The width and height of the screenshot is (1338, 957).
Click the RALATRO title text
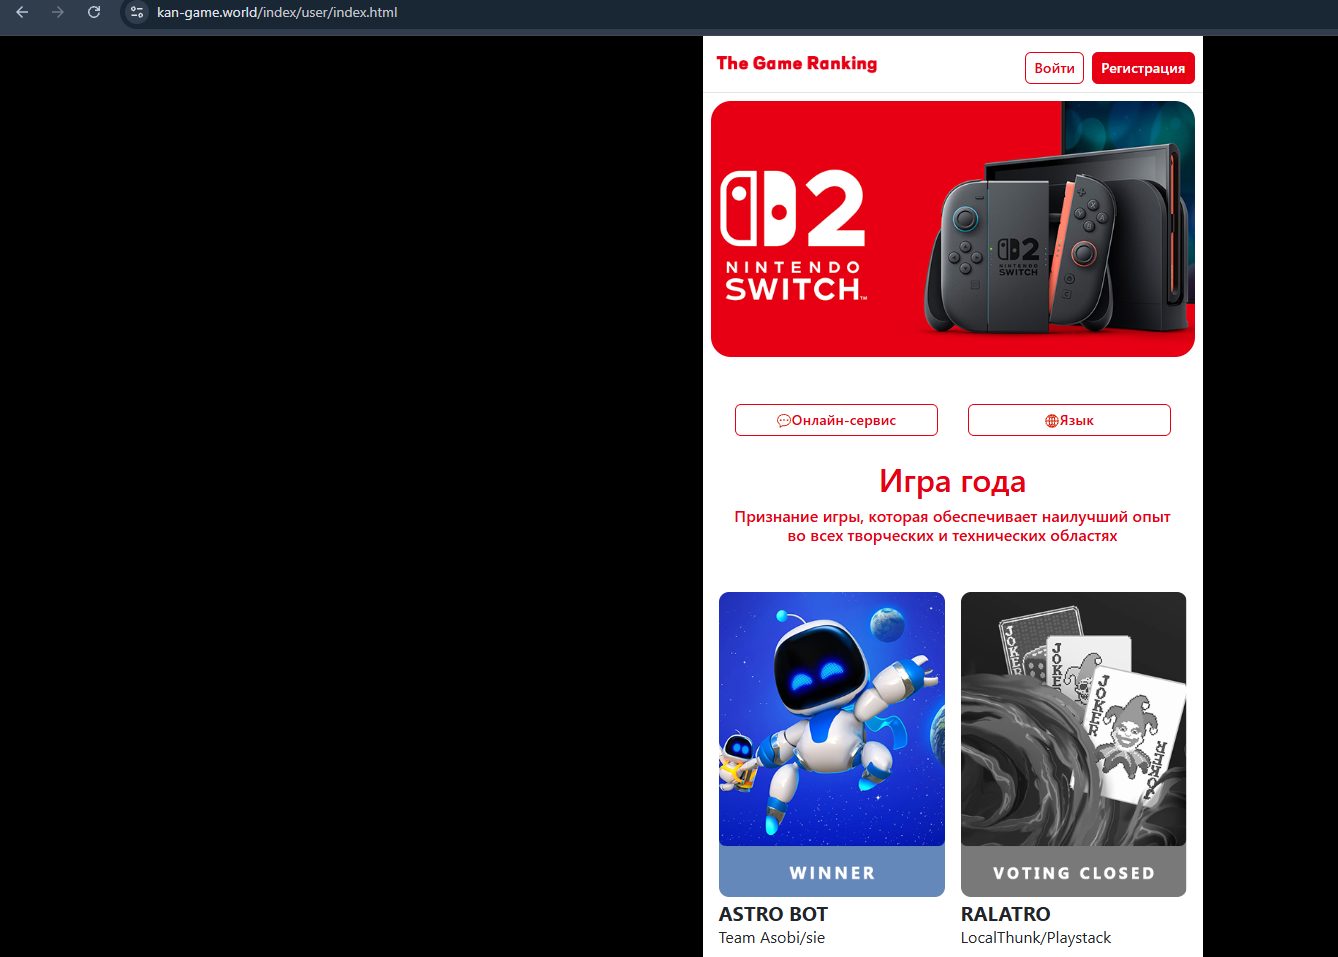click(x=1006, y=914)
